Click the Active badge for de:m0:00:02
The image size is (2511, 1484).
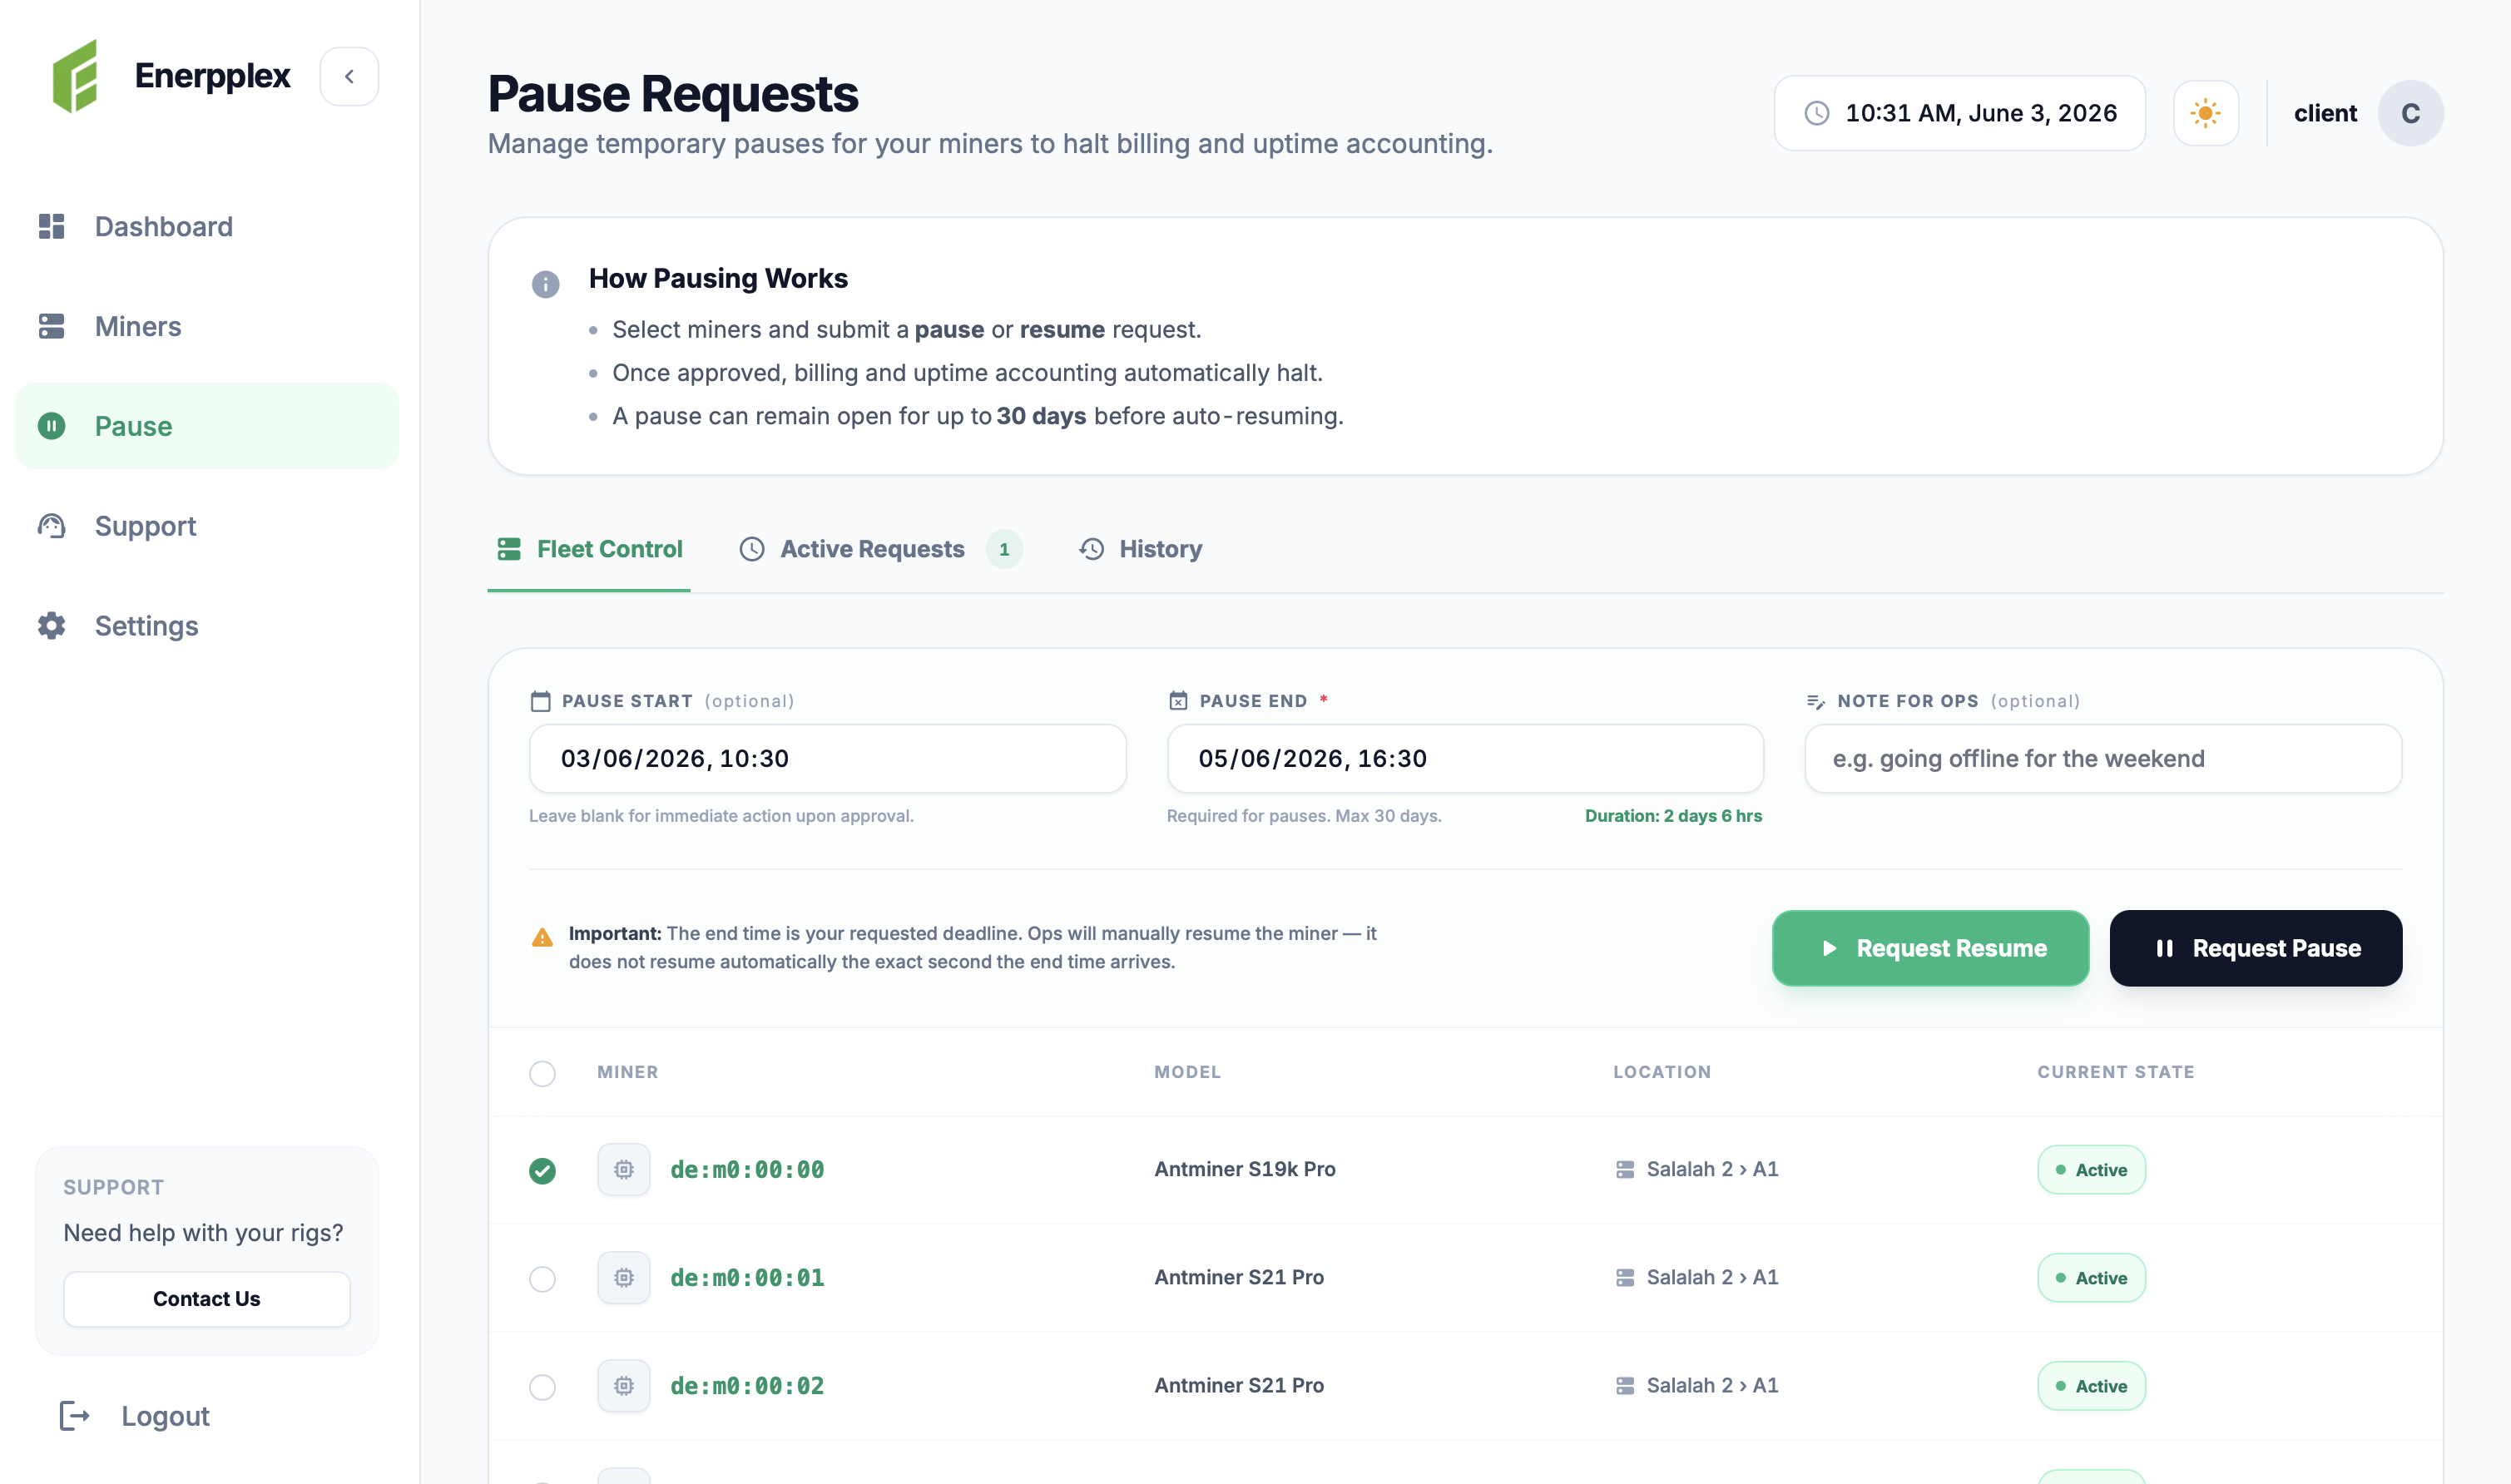[x=2091, y=1386]
